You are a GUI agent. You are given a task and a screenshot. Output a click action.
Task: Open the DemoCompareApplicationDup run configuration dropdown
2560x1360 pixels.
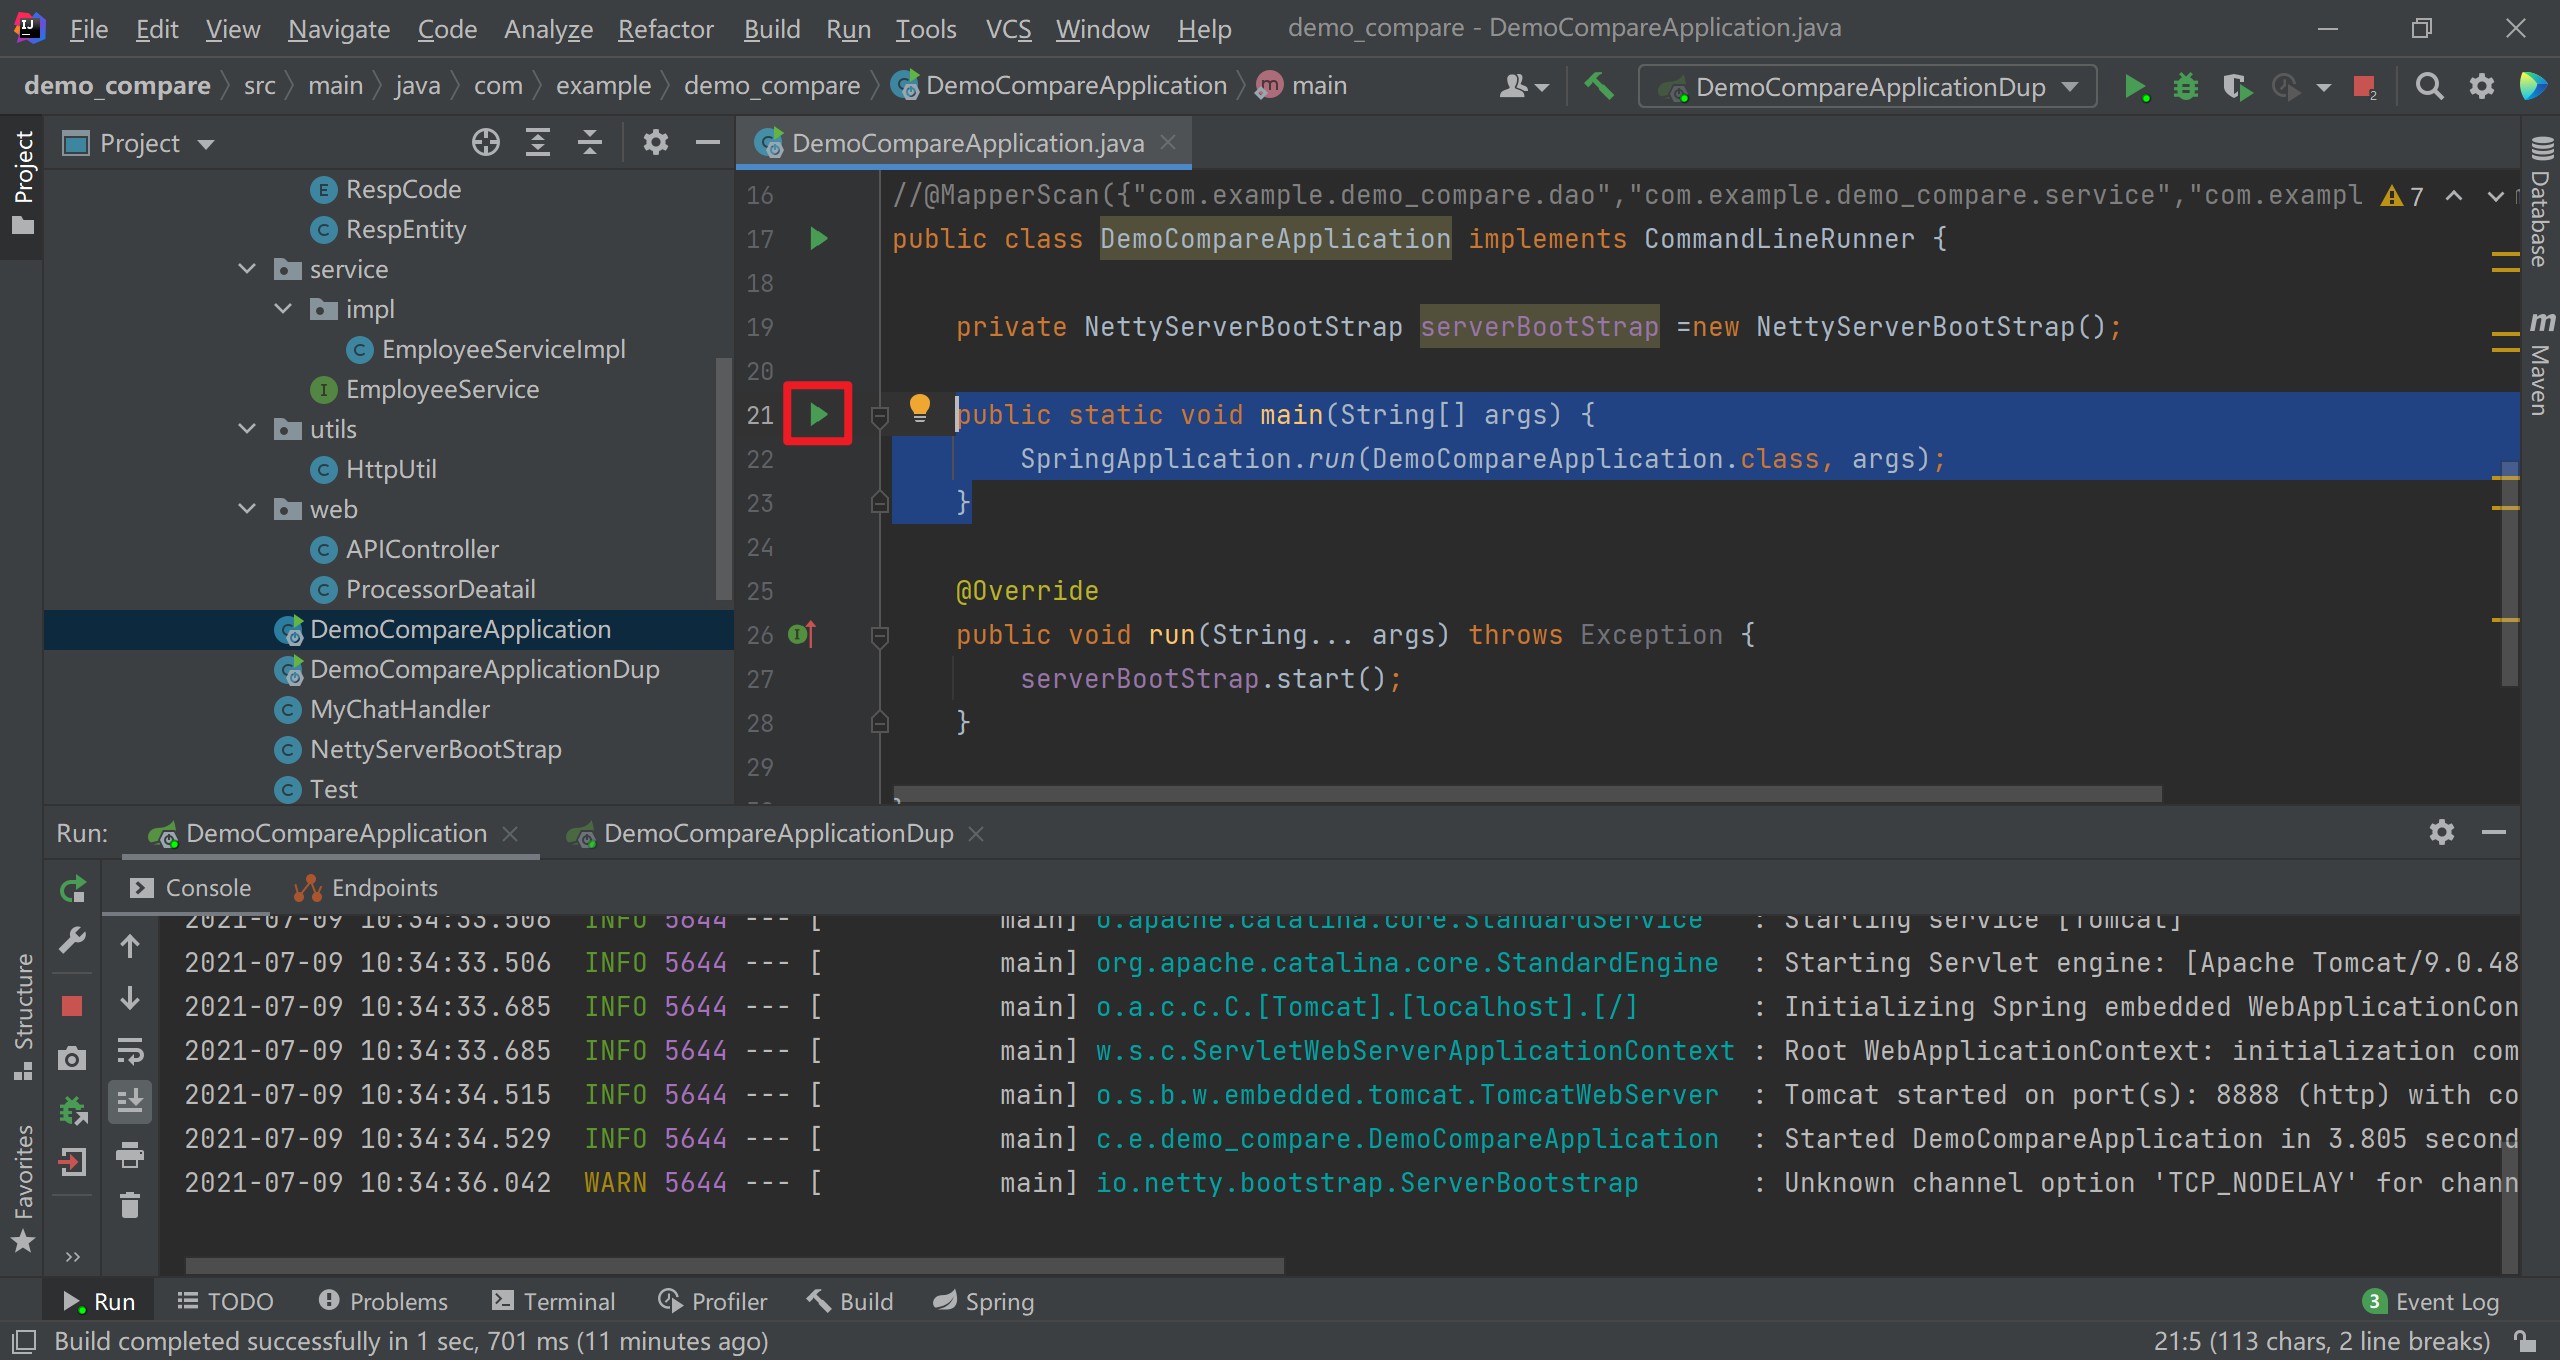pyautogui.click(x=1867, y=87)
